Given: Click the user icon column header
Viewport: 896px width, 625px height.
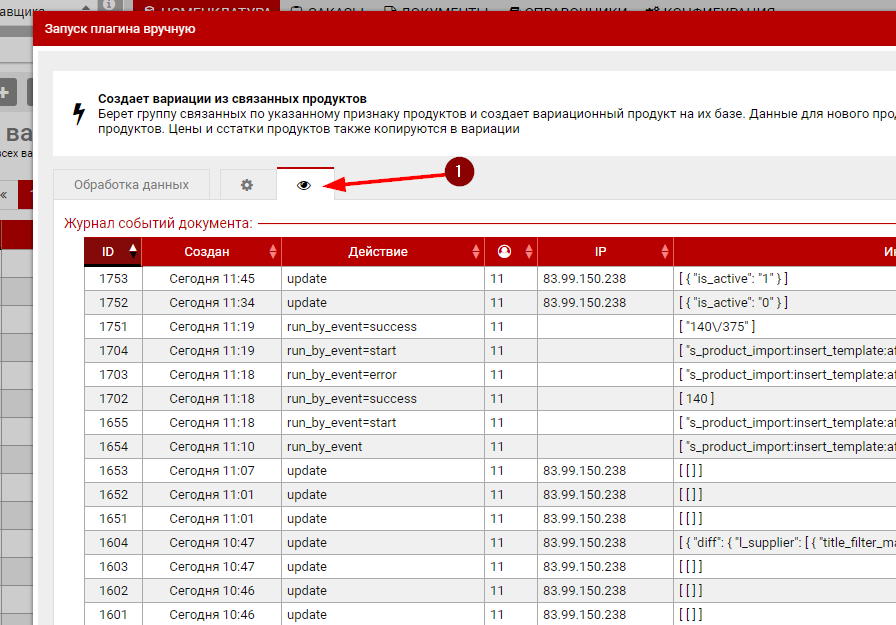Looking at the screenshot, I should point(504,252).
